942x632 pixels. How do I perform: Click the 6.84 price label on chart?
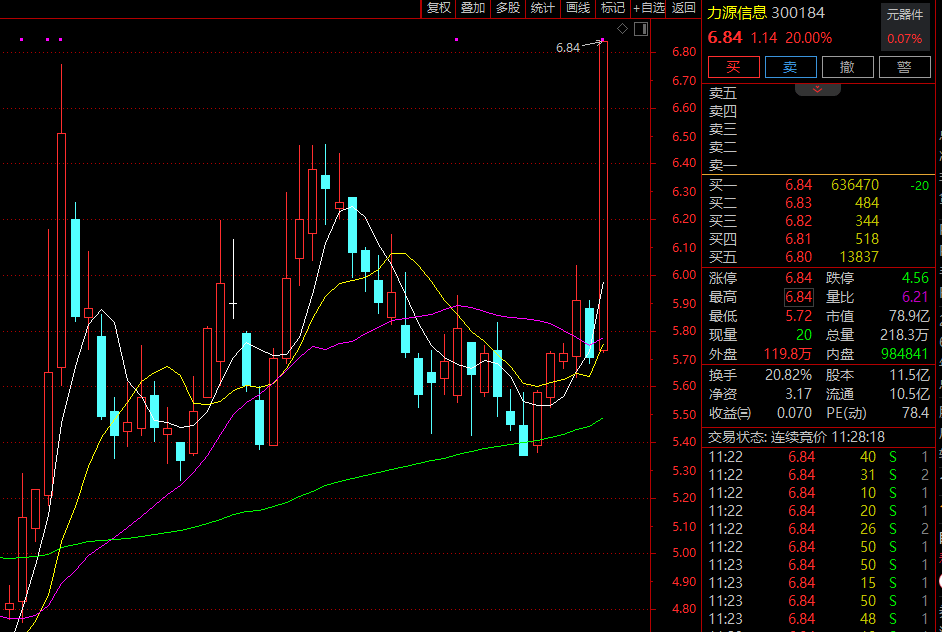(568, 47)
